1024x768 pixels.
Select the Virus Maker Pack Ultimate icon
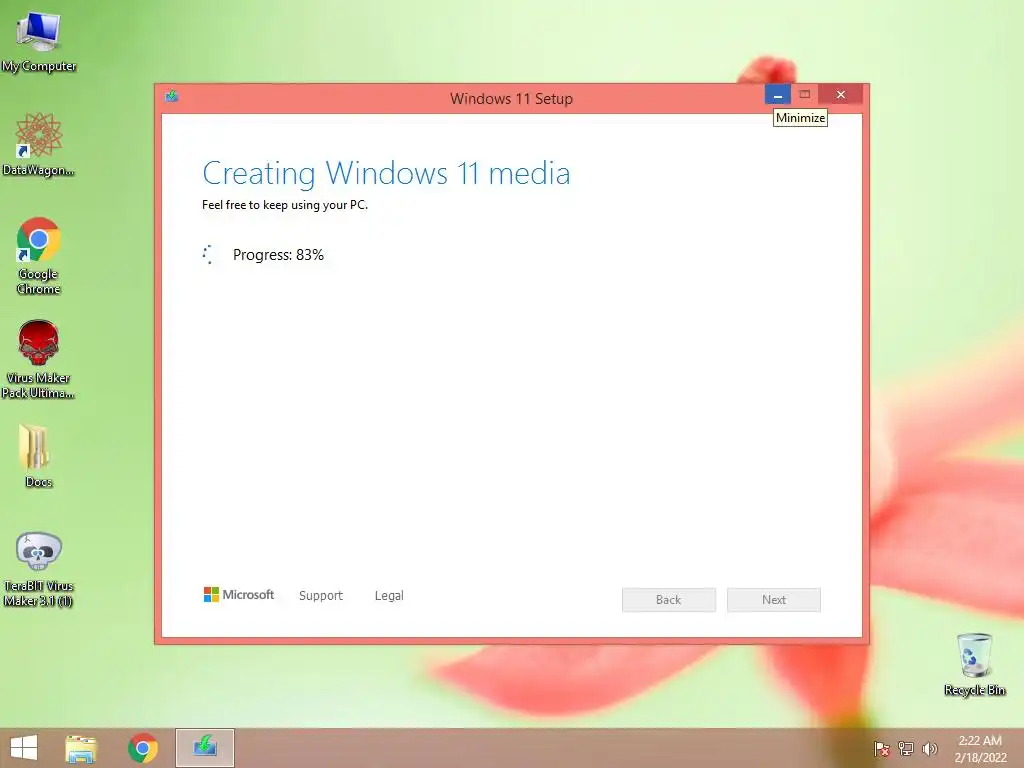click(39, 359)
